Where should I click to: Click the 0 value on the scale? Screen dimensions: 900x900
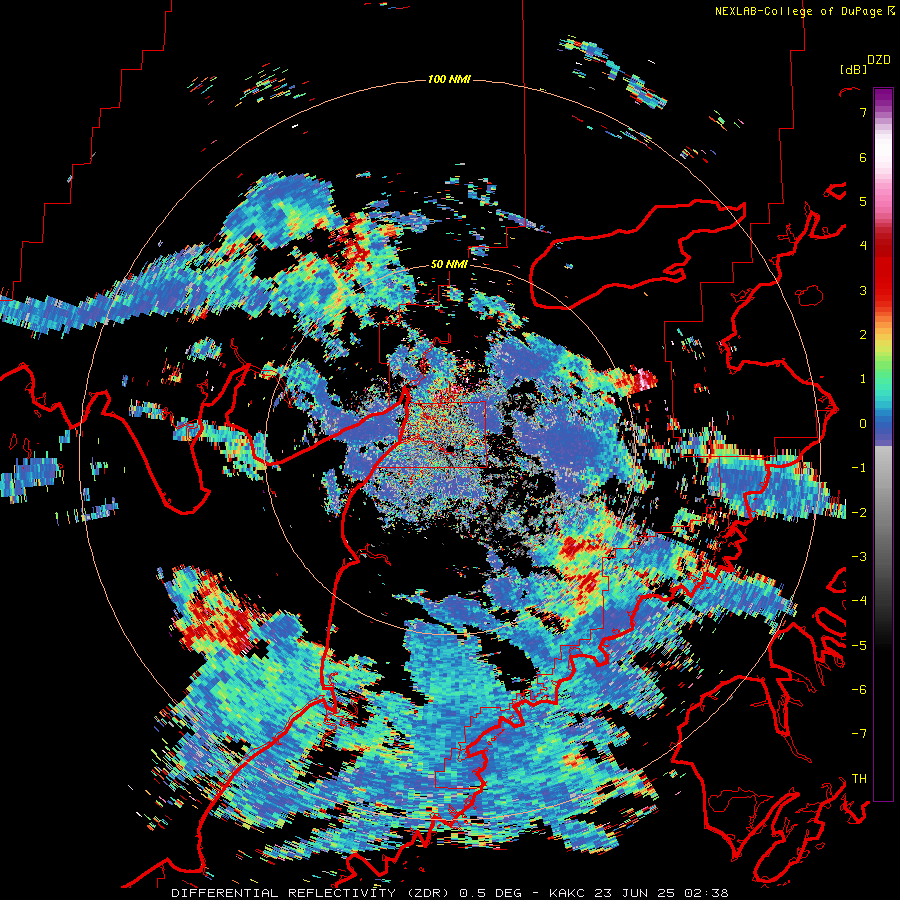[x=863, y=424]
